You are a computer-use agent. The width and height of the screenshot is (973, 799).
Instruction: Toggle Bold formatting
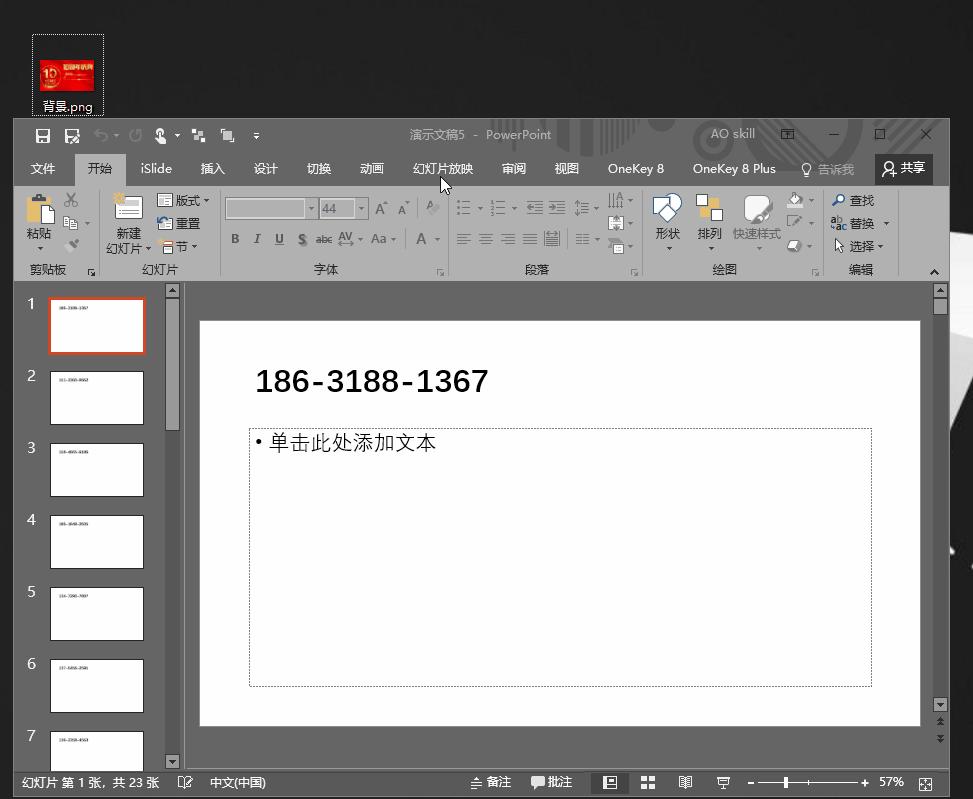(x=235, y=239)
